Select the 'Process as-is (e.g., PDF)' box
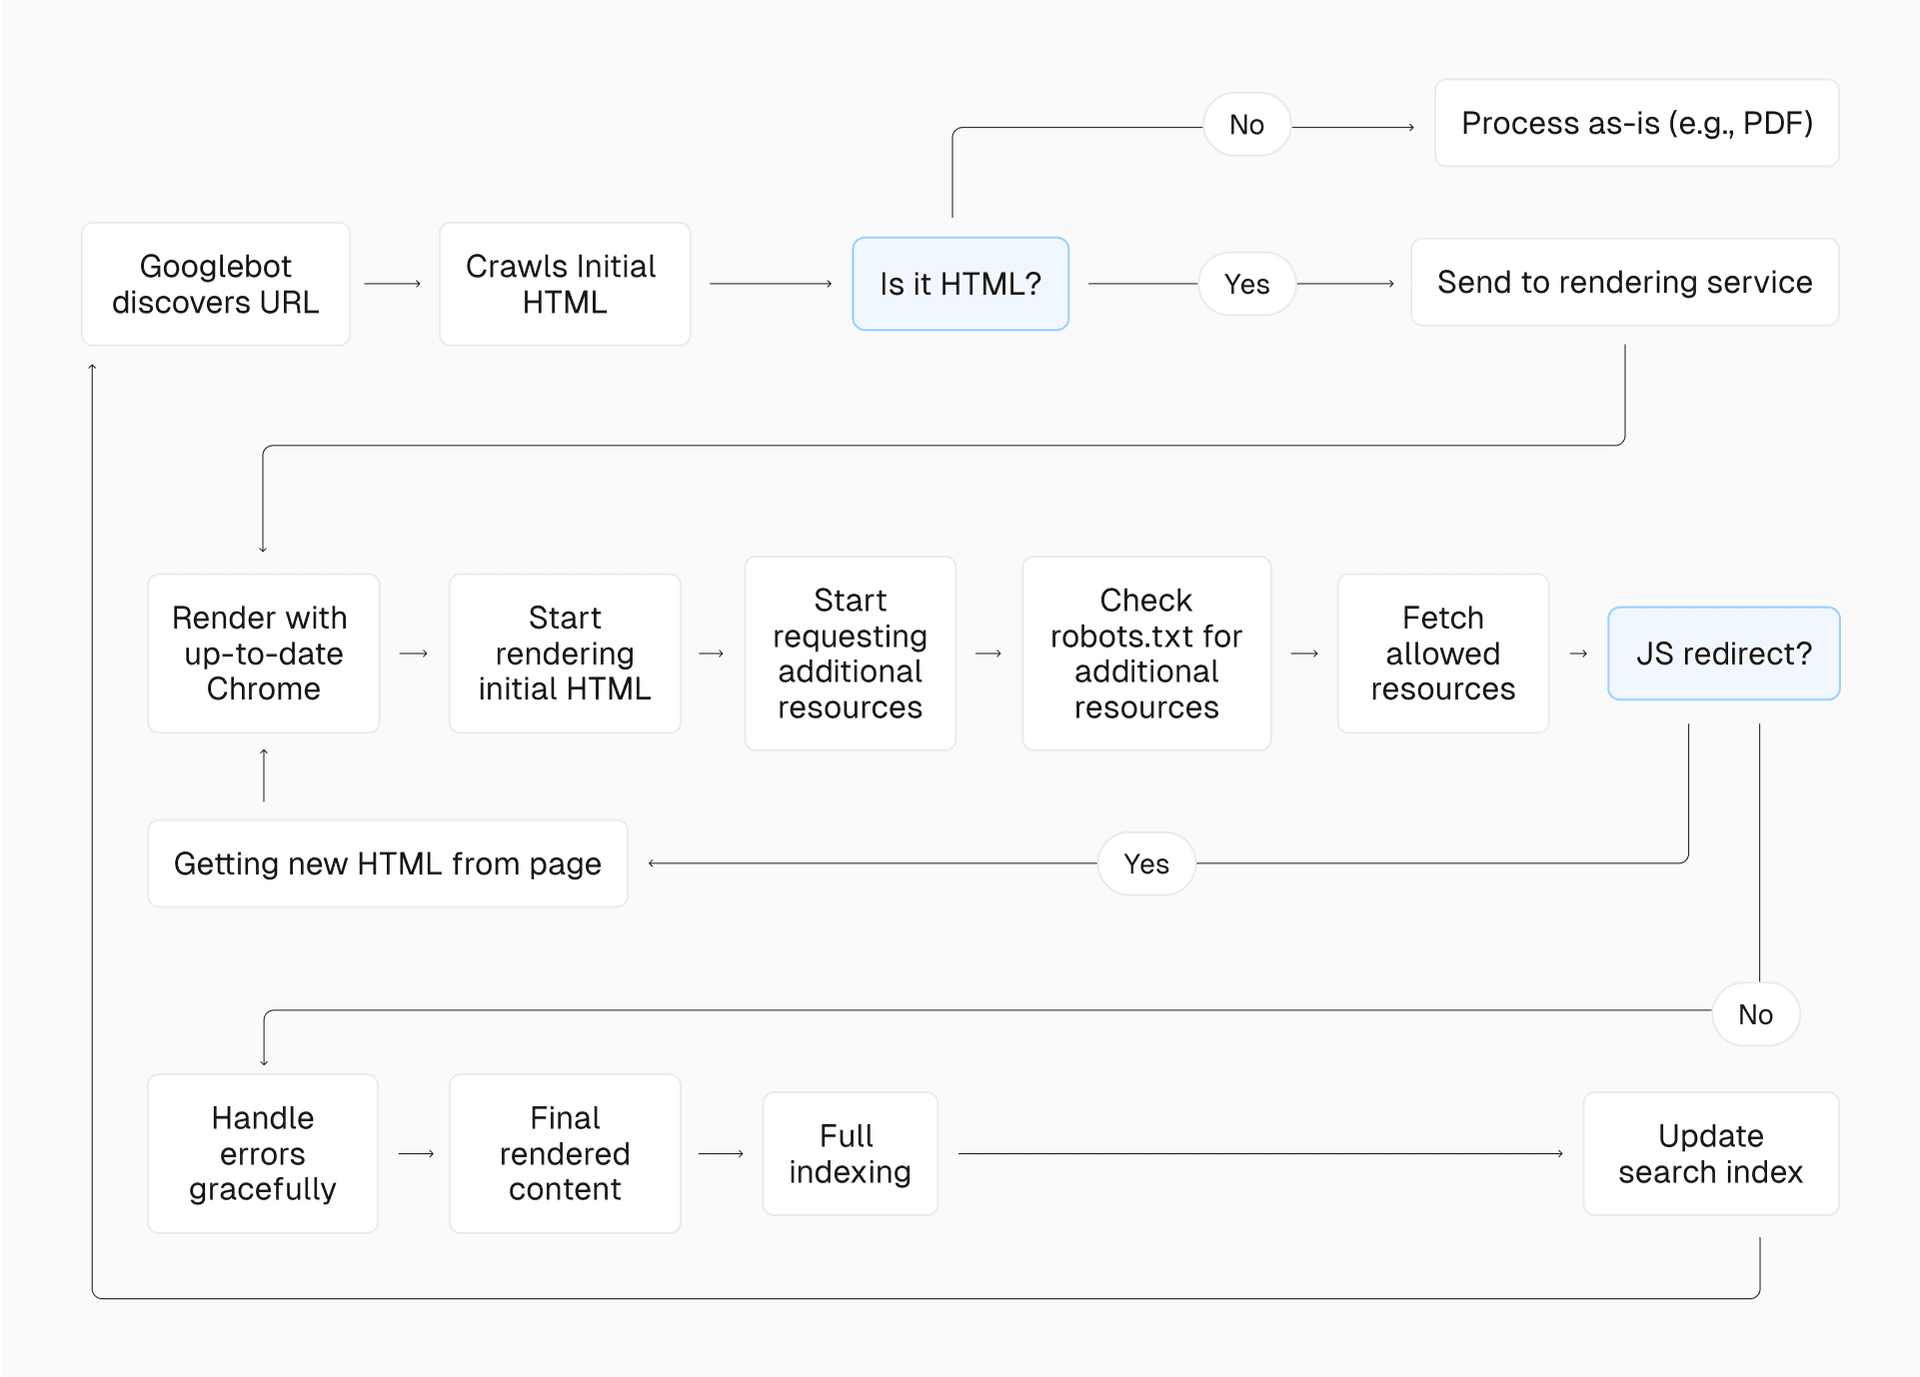The width and height of the screenshot is (1920, 1377). (1636, 123)
